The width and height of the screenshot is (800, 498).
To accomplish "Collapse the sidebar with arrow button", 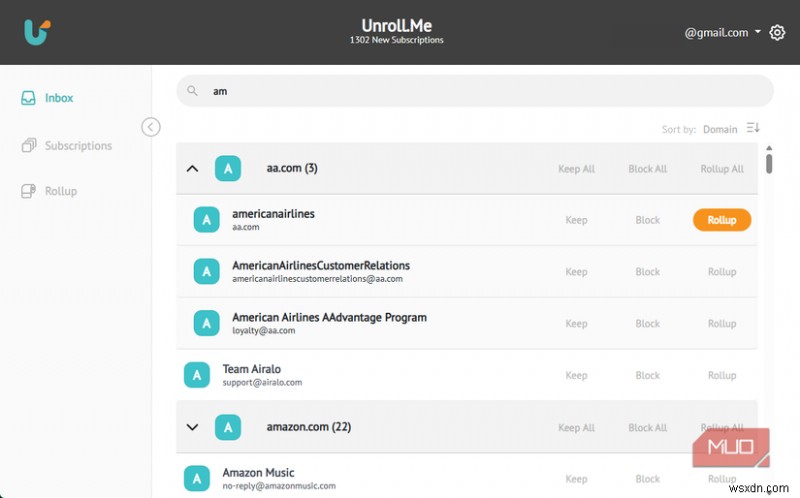I will coord(151,127).
